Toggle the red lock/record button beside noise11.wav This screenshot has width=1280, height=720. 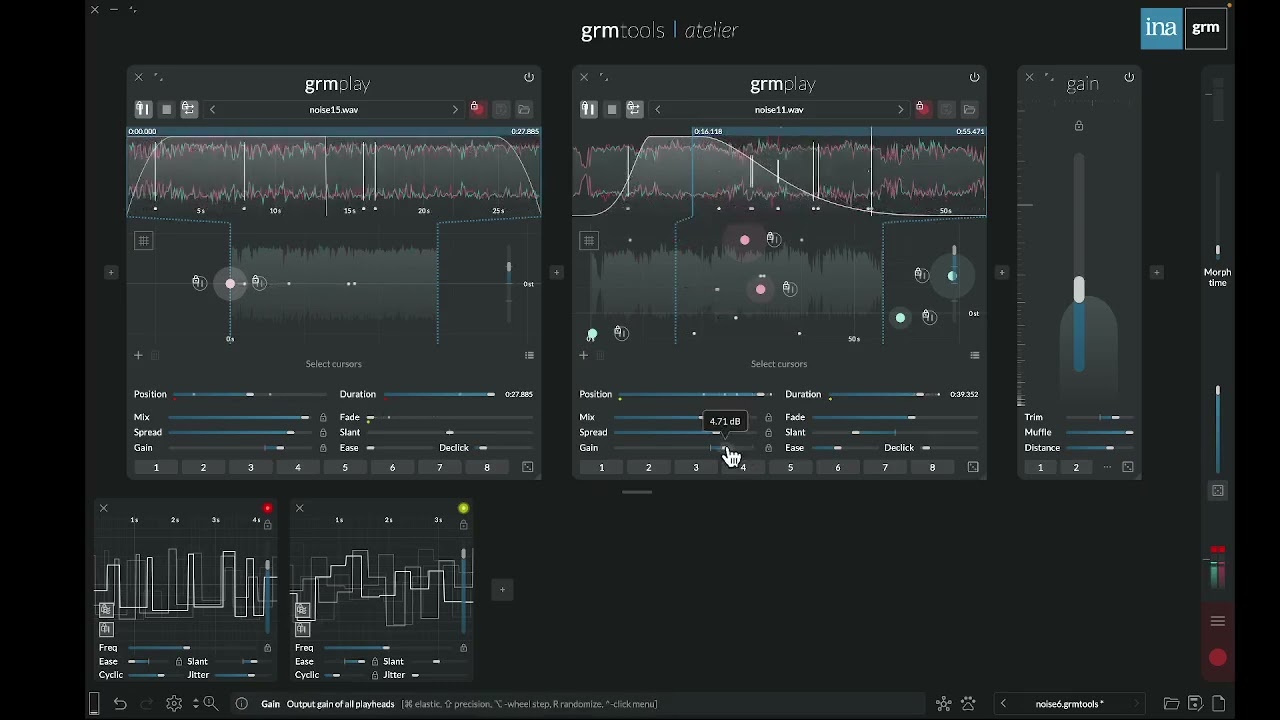[x=923, y=109]
